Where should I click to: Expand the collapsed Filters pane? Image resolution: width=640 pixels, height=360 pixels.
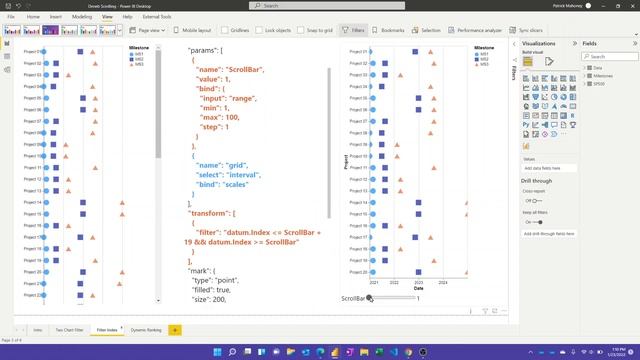(x=514, y=44)
